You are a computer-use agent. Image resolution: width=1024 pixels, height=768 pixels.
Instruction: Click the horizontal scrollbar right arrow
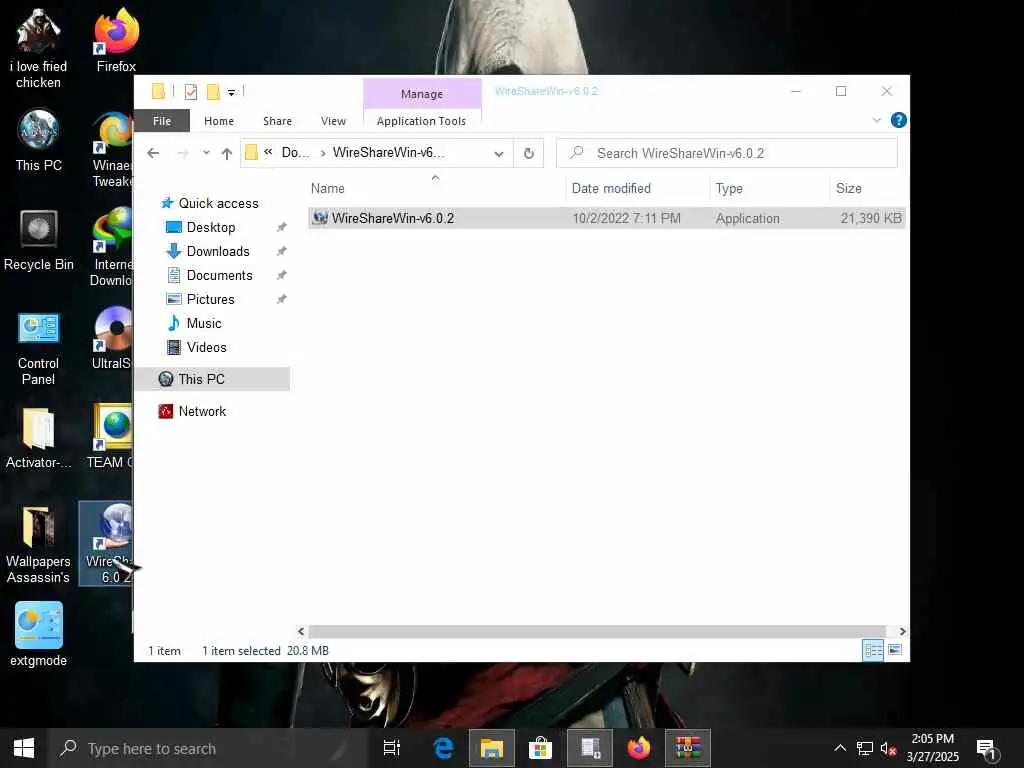902,632
